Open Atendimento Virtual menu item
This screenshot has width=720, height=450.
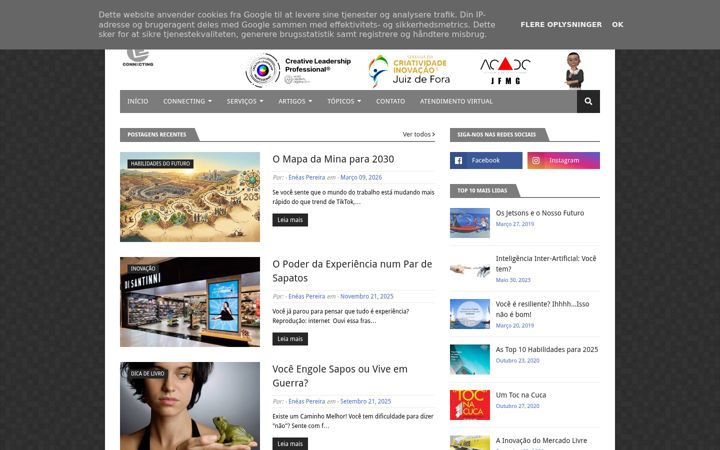pos(456,101)
